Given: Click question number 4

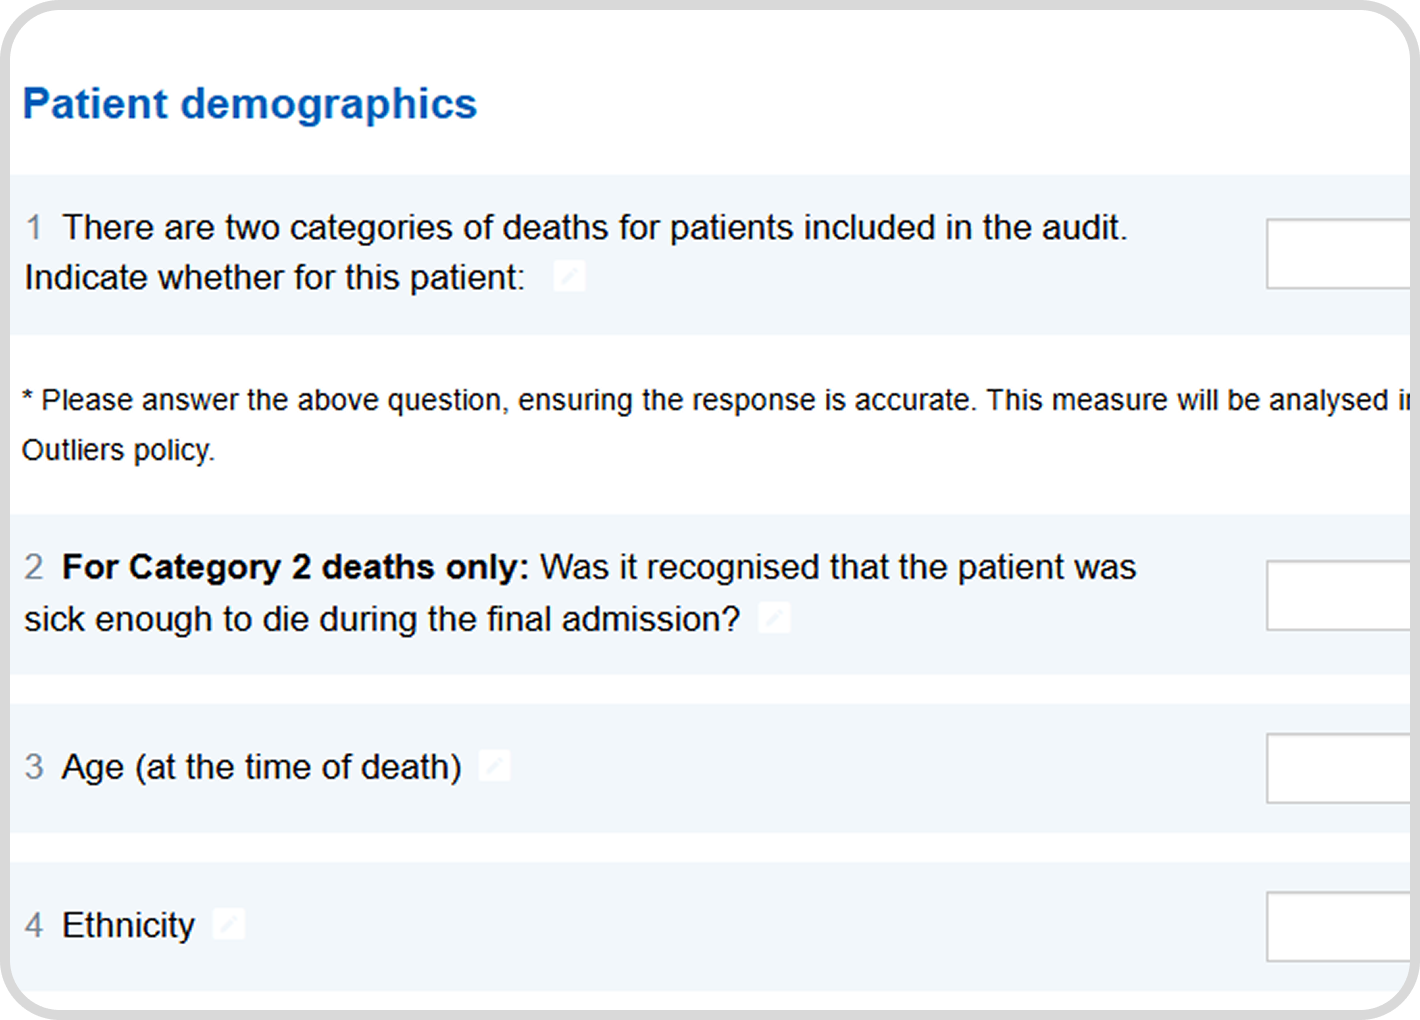Looking at the screenshot, I should pyautogui.click(x=34, y=925).
